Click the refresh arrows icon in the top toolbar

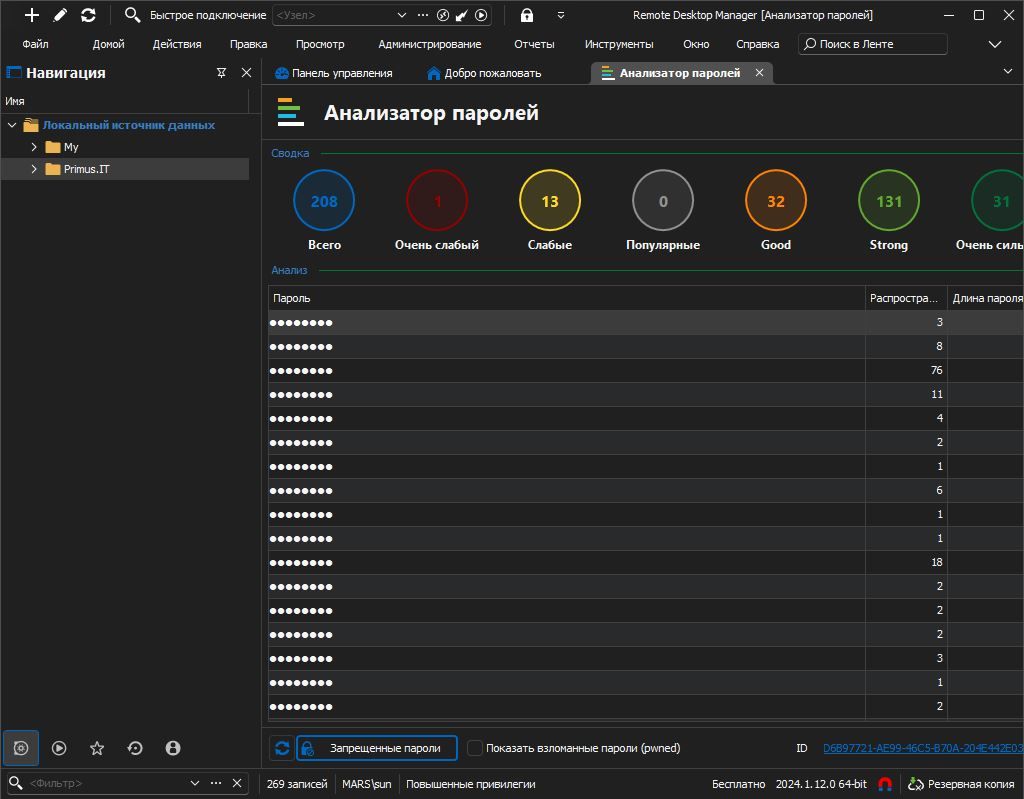click(x=88, y=15)
